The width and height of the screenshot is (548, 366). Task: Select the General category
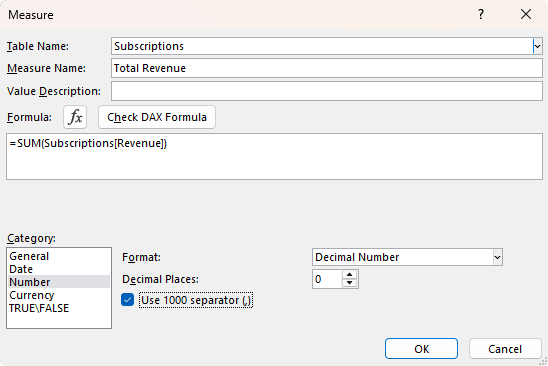pos(59,256)
